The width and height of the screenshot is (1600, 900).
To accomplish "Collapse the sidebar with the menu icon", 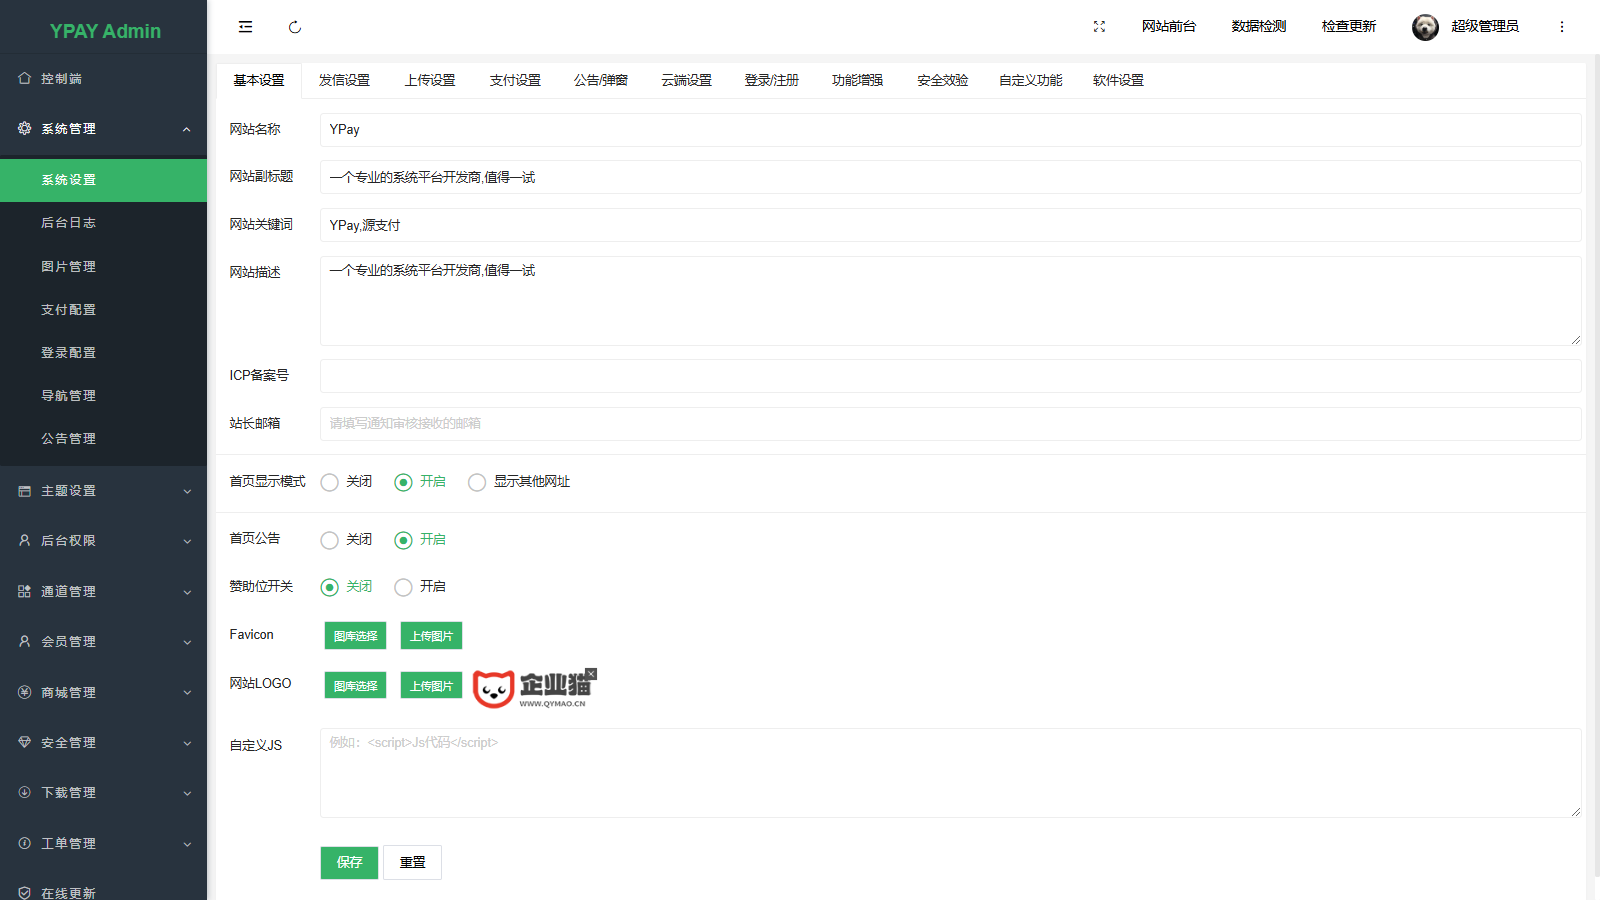I will pos(245,27).
